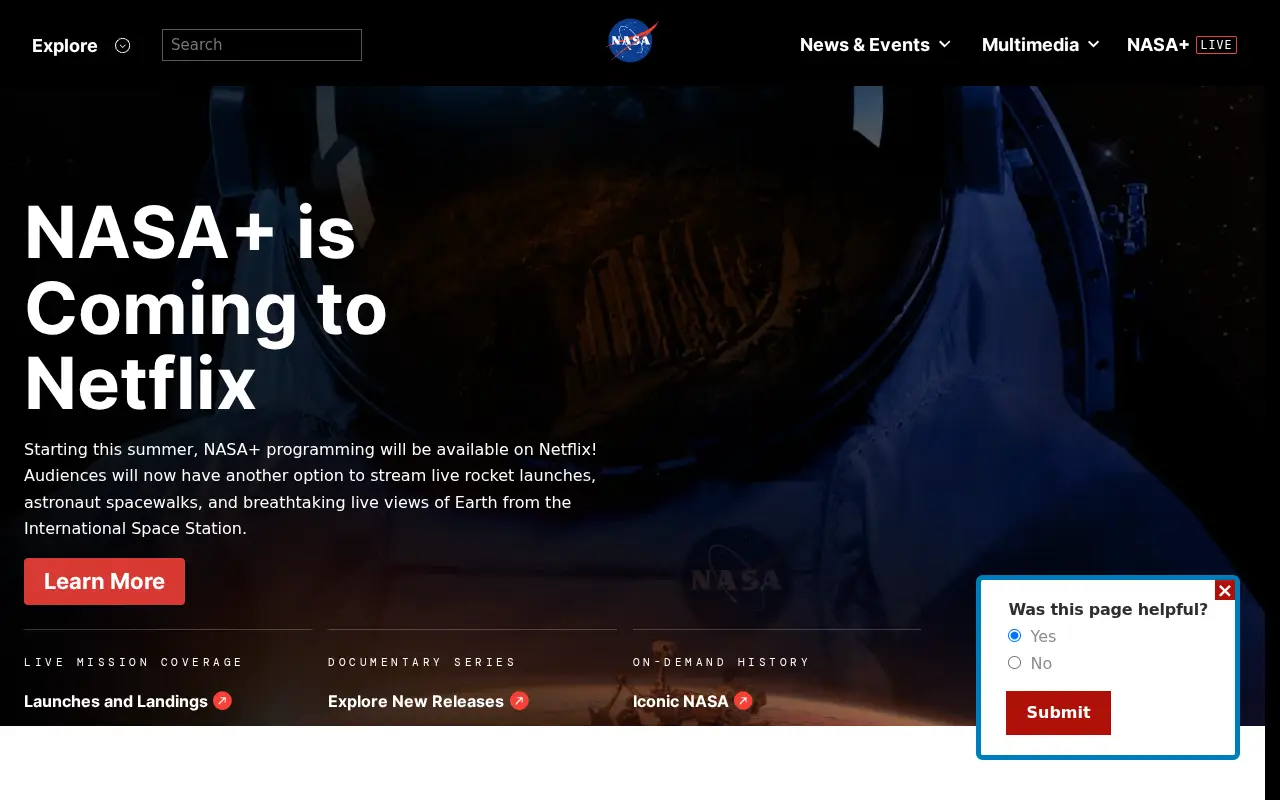This screenshot has height=800, width=1280.
Task: Expand the News & Events dropdown chevron
Action: pyautogui.click(x=945, y=45)
